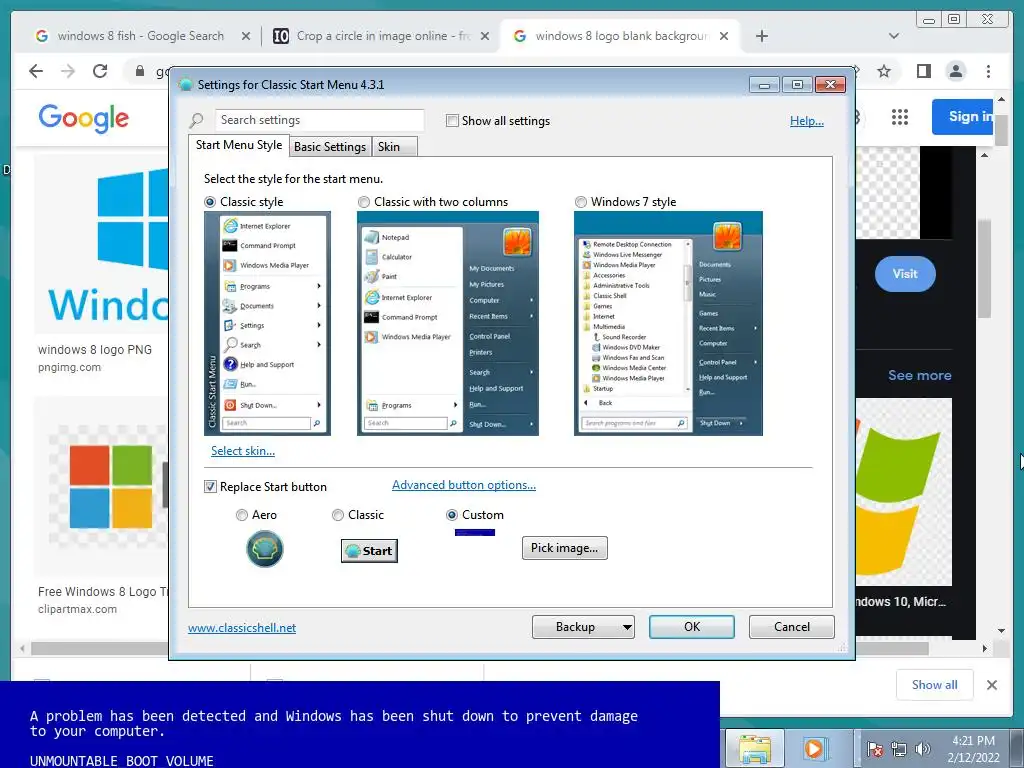Open the Select skin link
The image size is (1024, 768).
[243, 451]
